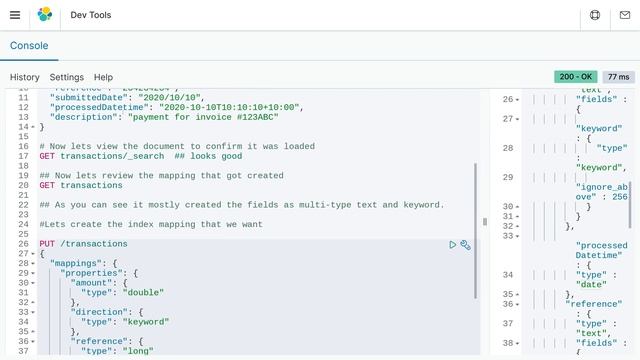640x360 pixels.
Task: Collapse the reference block at line 36
Action: (x=33, y=342)
